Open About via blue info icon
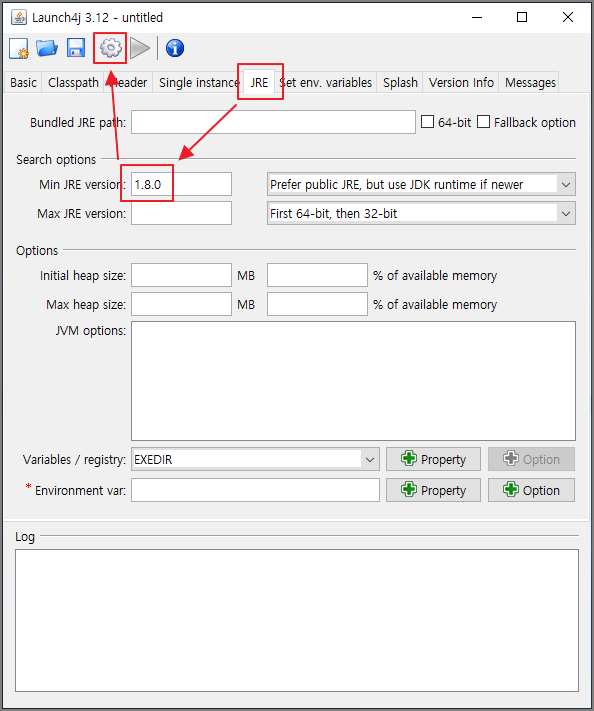 (x=175, y=48)
